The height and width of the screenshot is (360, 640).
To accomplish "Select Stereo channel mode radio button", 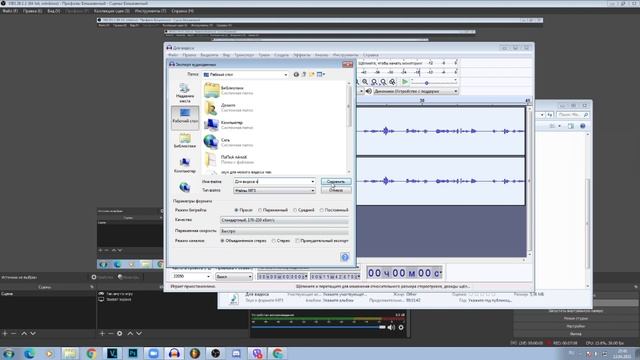I will pos(273,241).
